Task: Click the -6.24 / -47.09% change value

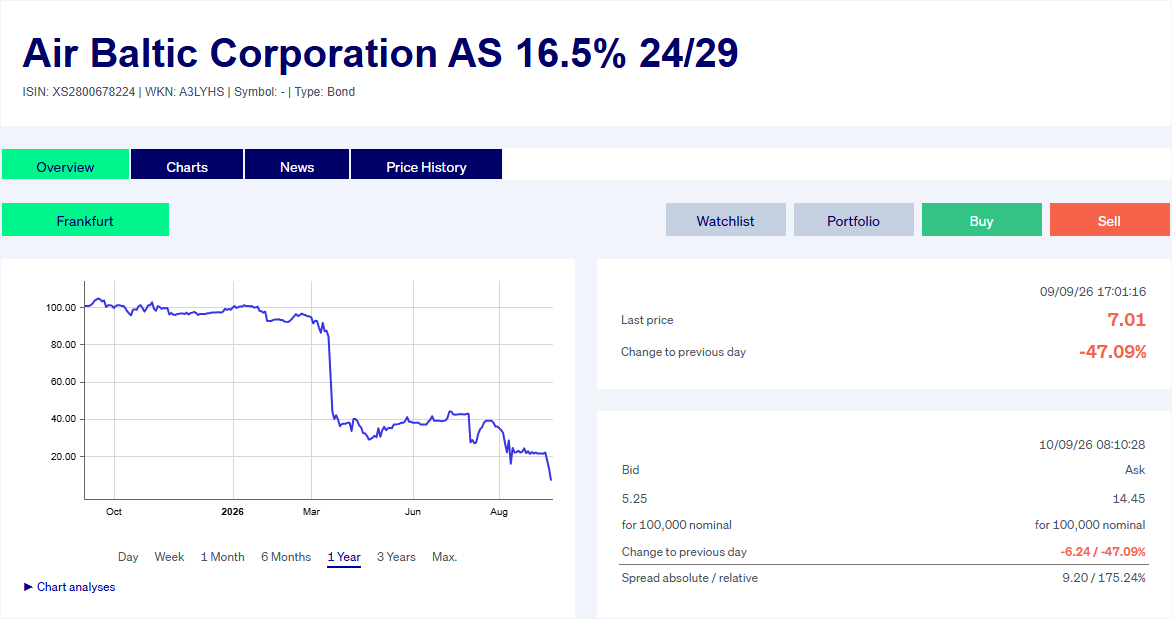Action: [1102, 552]
